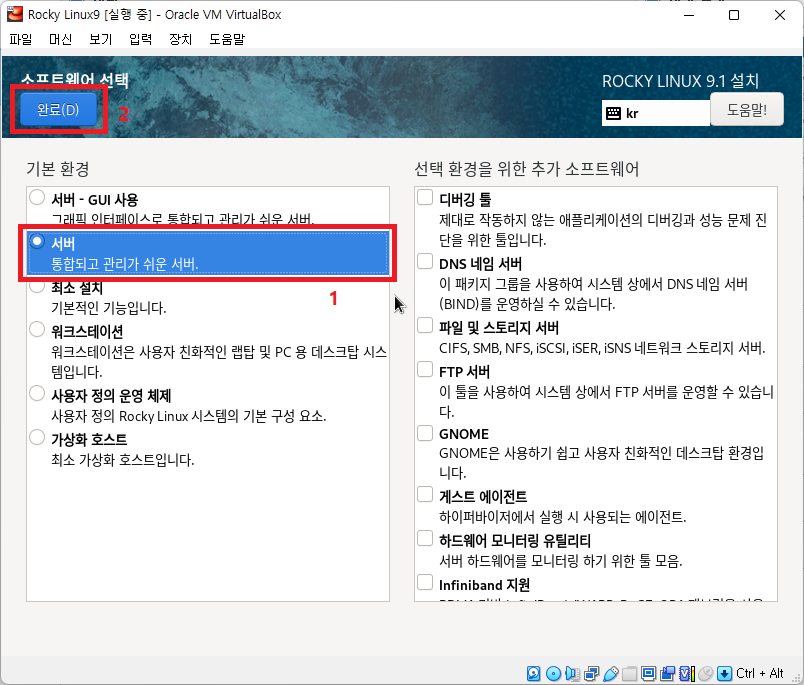Open the 보기 menu
804x685 pixels.
tap(100, 39)
